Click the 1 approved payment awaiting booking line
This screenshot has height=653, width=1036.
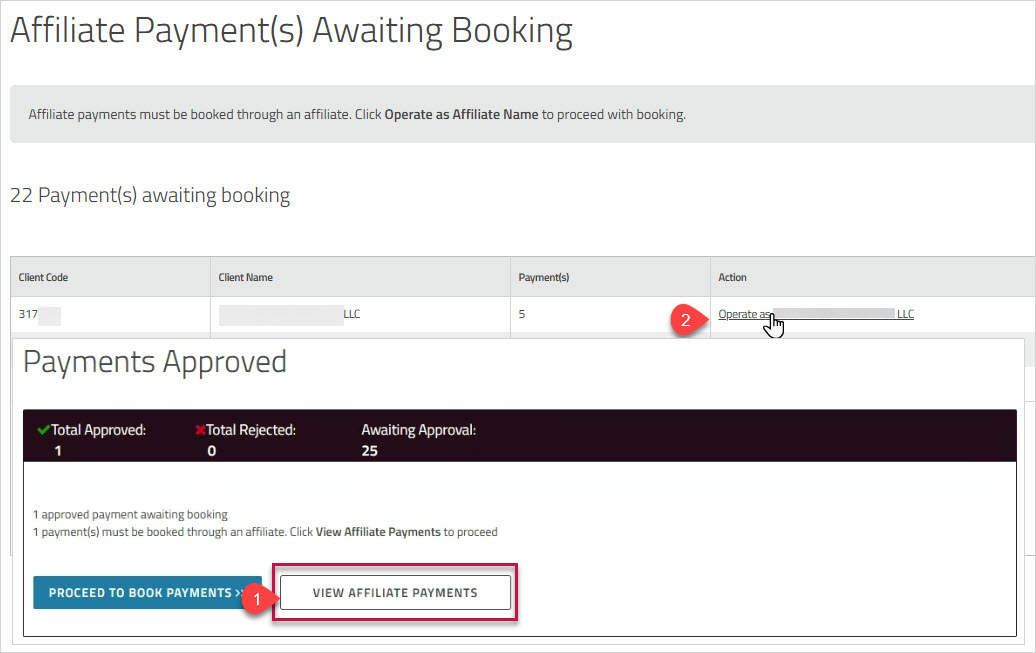130,515
